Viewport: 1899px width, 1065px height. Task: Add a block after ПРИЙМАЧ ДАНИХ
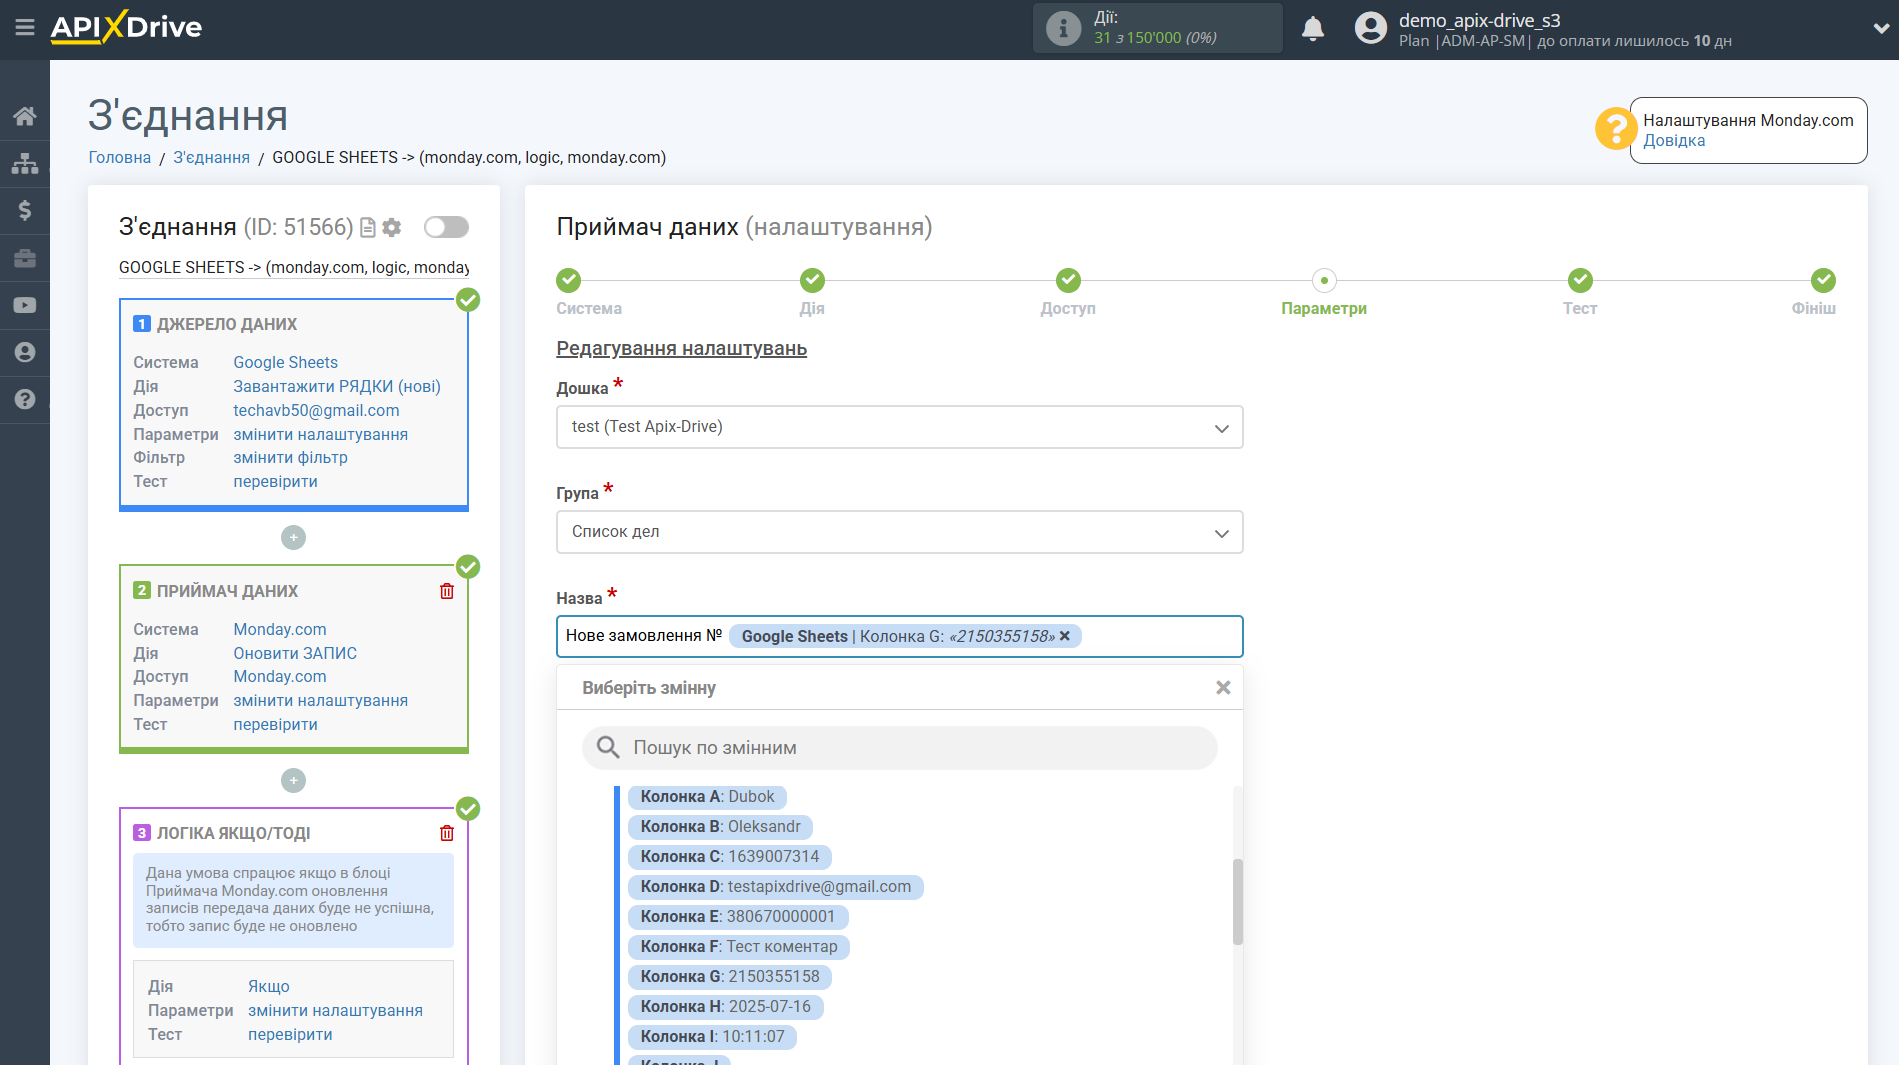293,780
